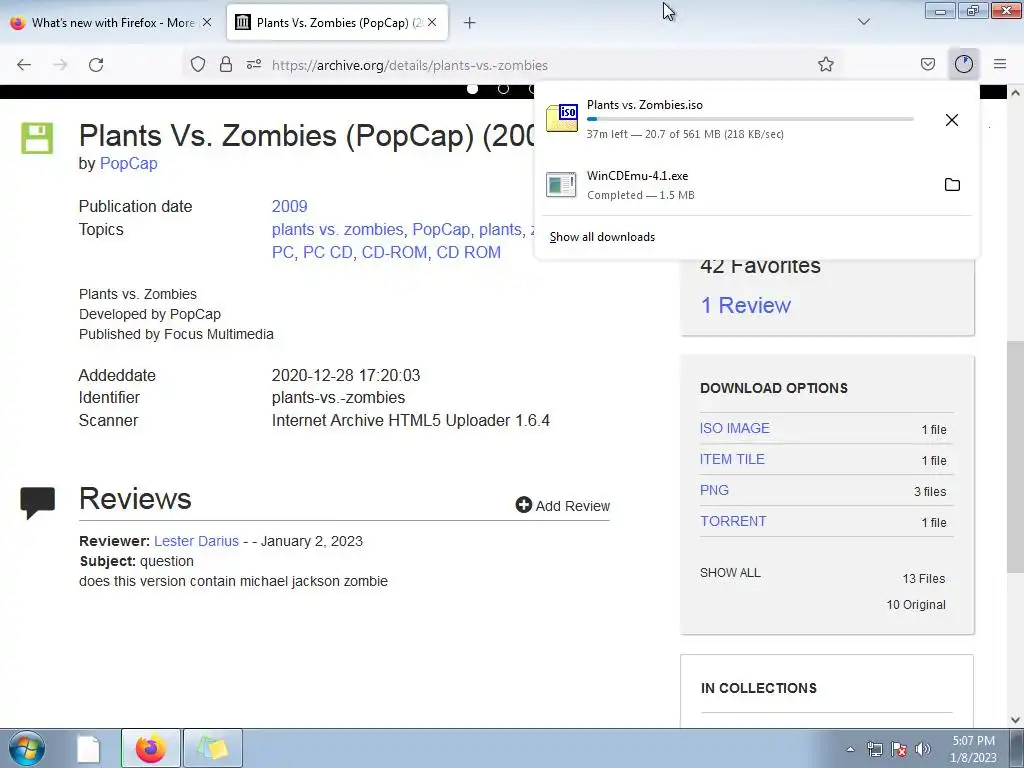This screenshot has width=1024, height=768.
Task: Open the PopCap topic link
Action: pos(441,230)
